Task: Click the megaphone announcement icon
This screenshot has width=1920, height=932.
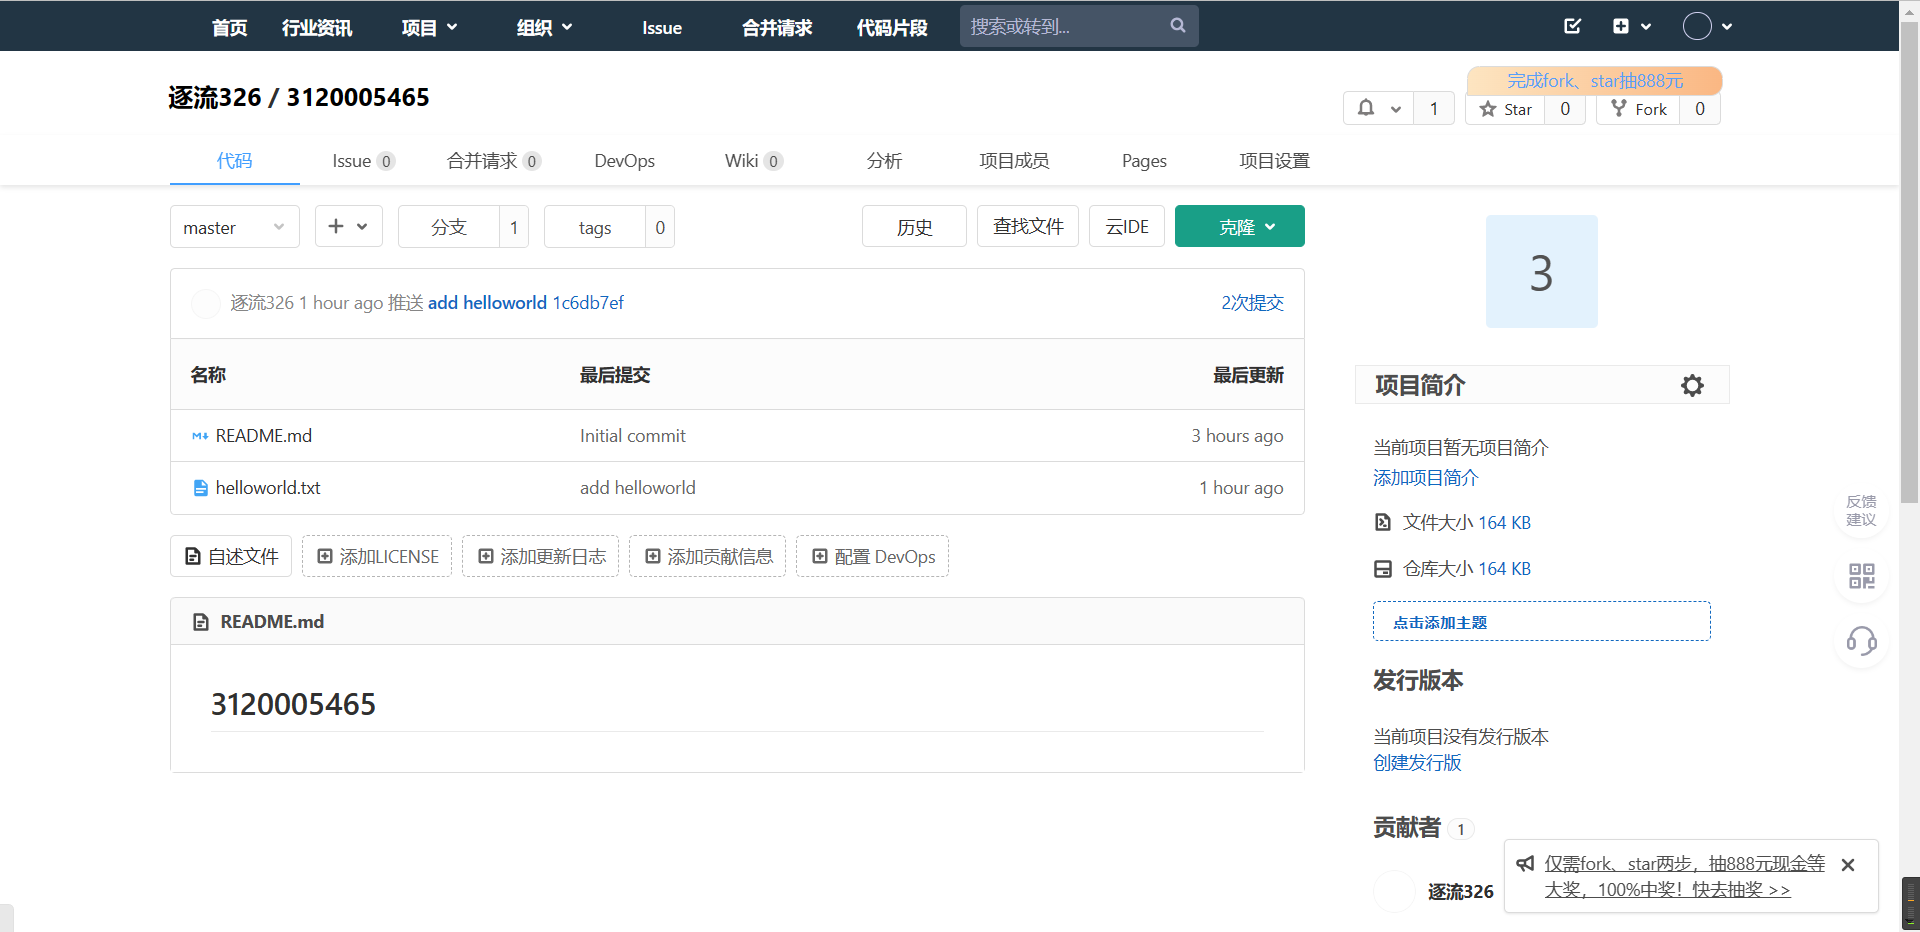Action: pos(1525,864)
